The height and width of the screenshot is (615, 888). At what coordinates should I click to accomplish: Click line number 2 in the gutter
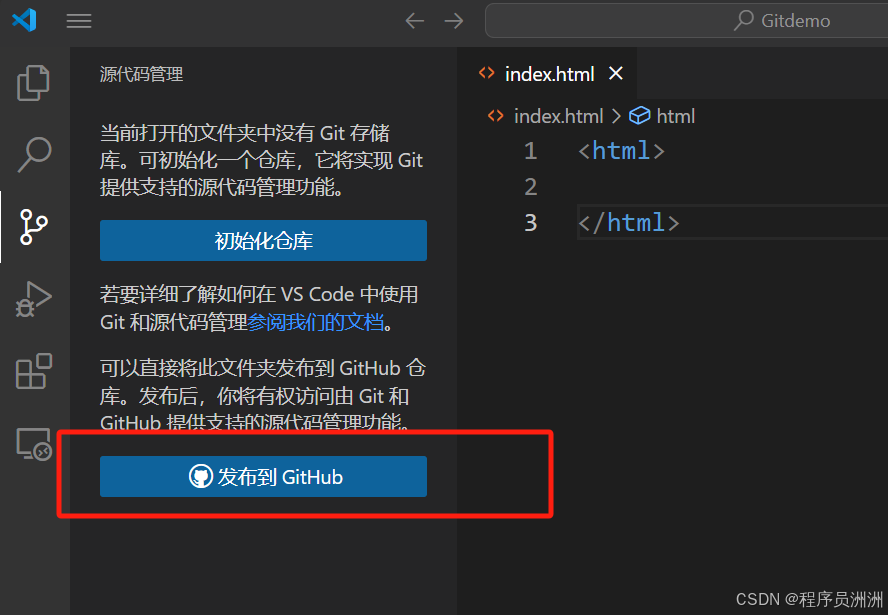[x=531, y=187]
